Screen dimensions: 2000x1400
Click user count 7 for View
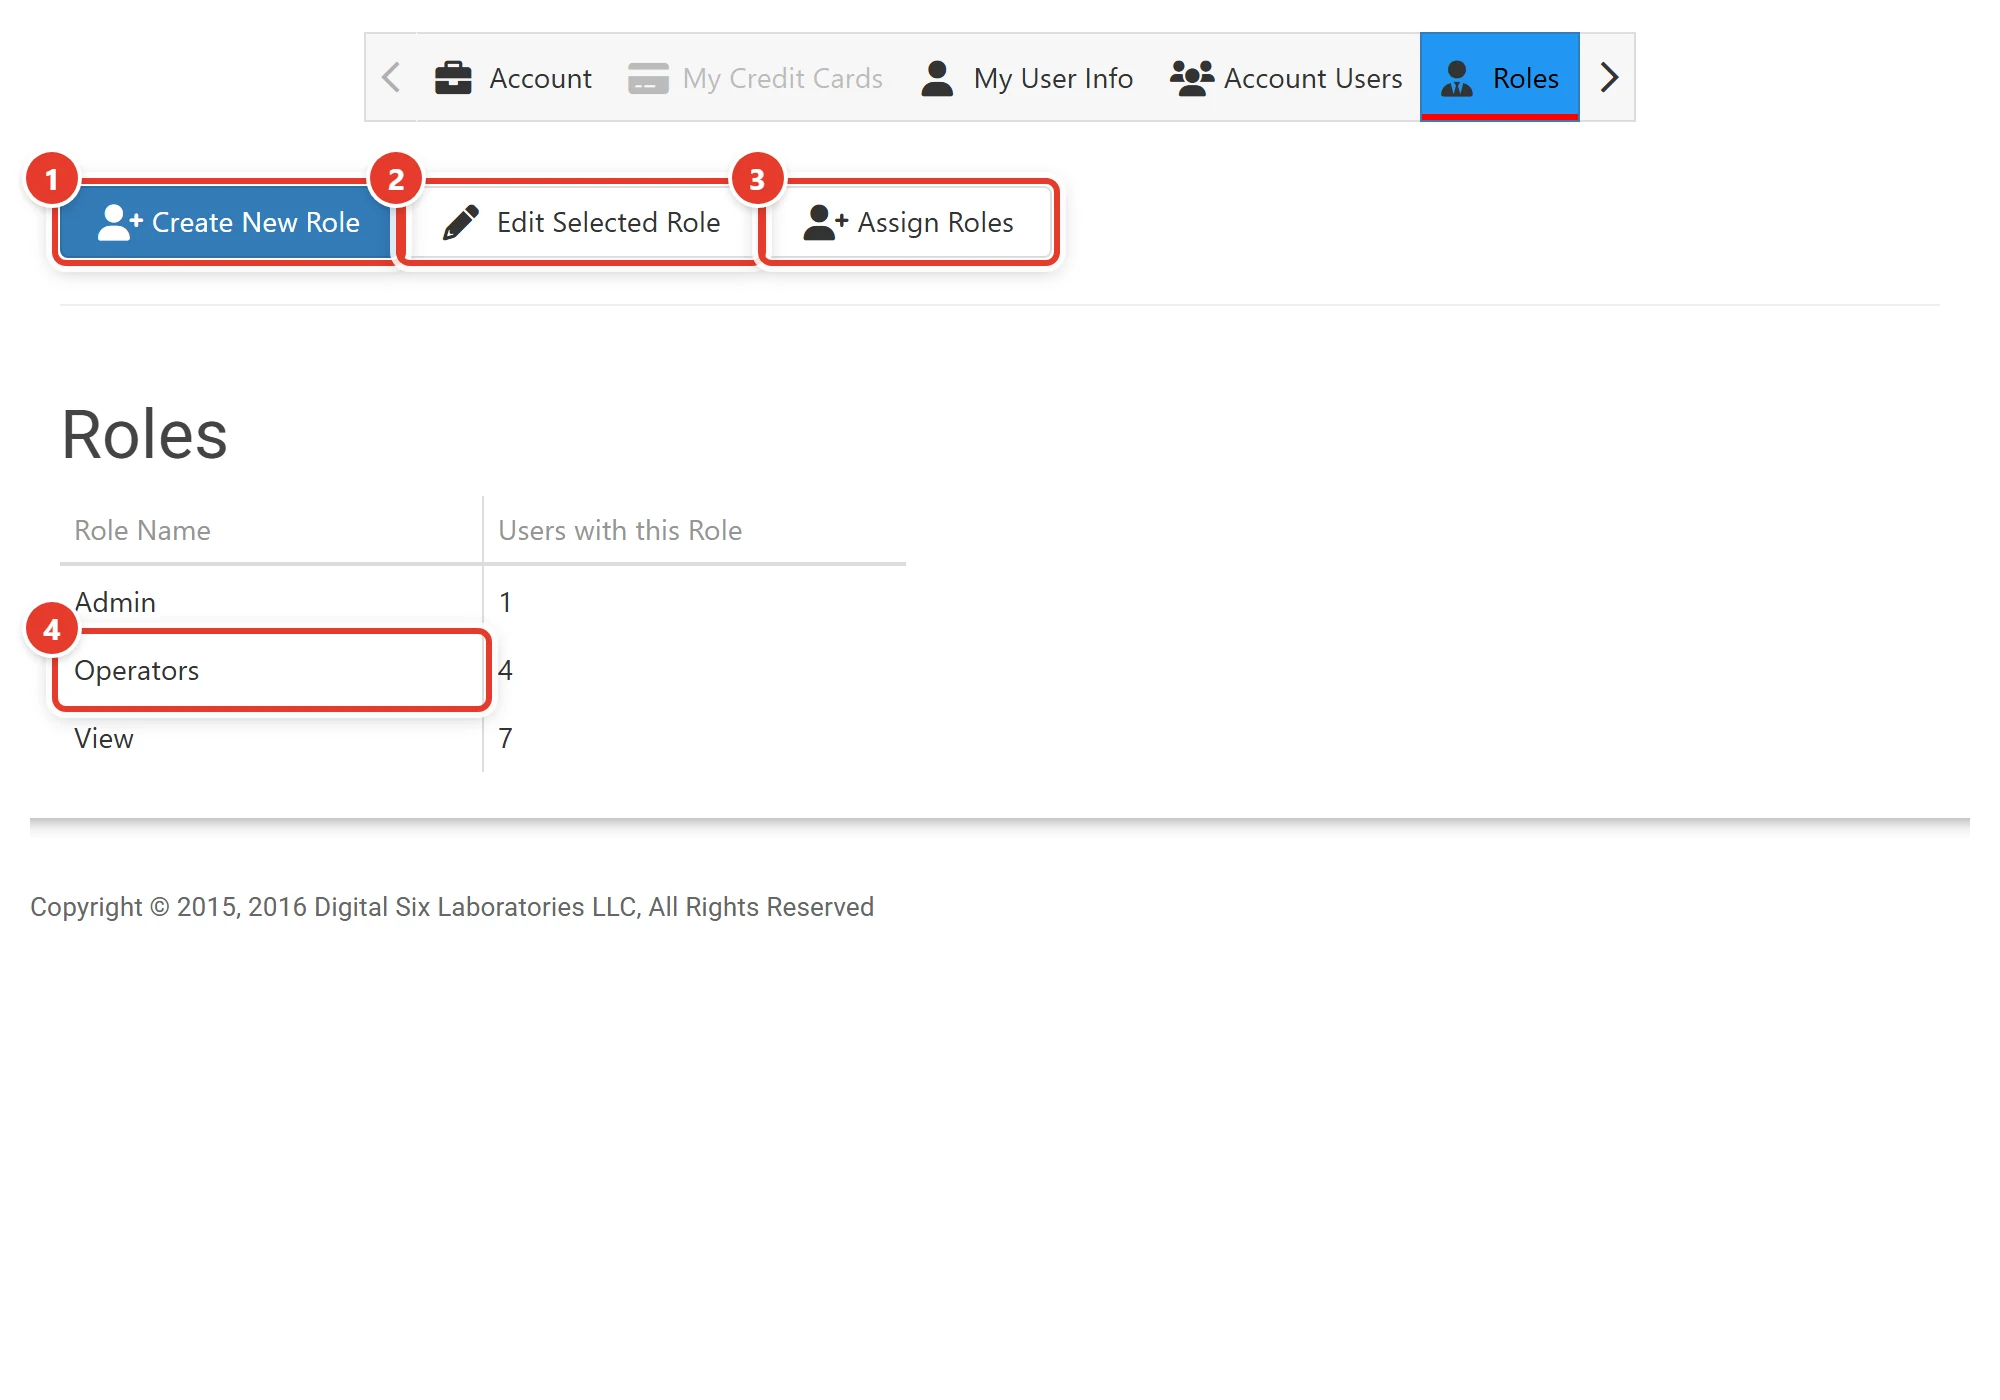pos(505,738)
